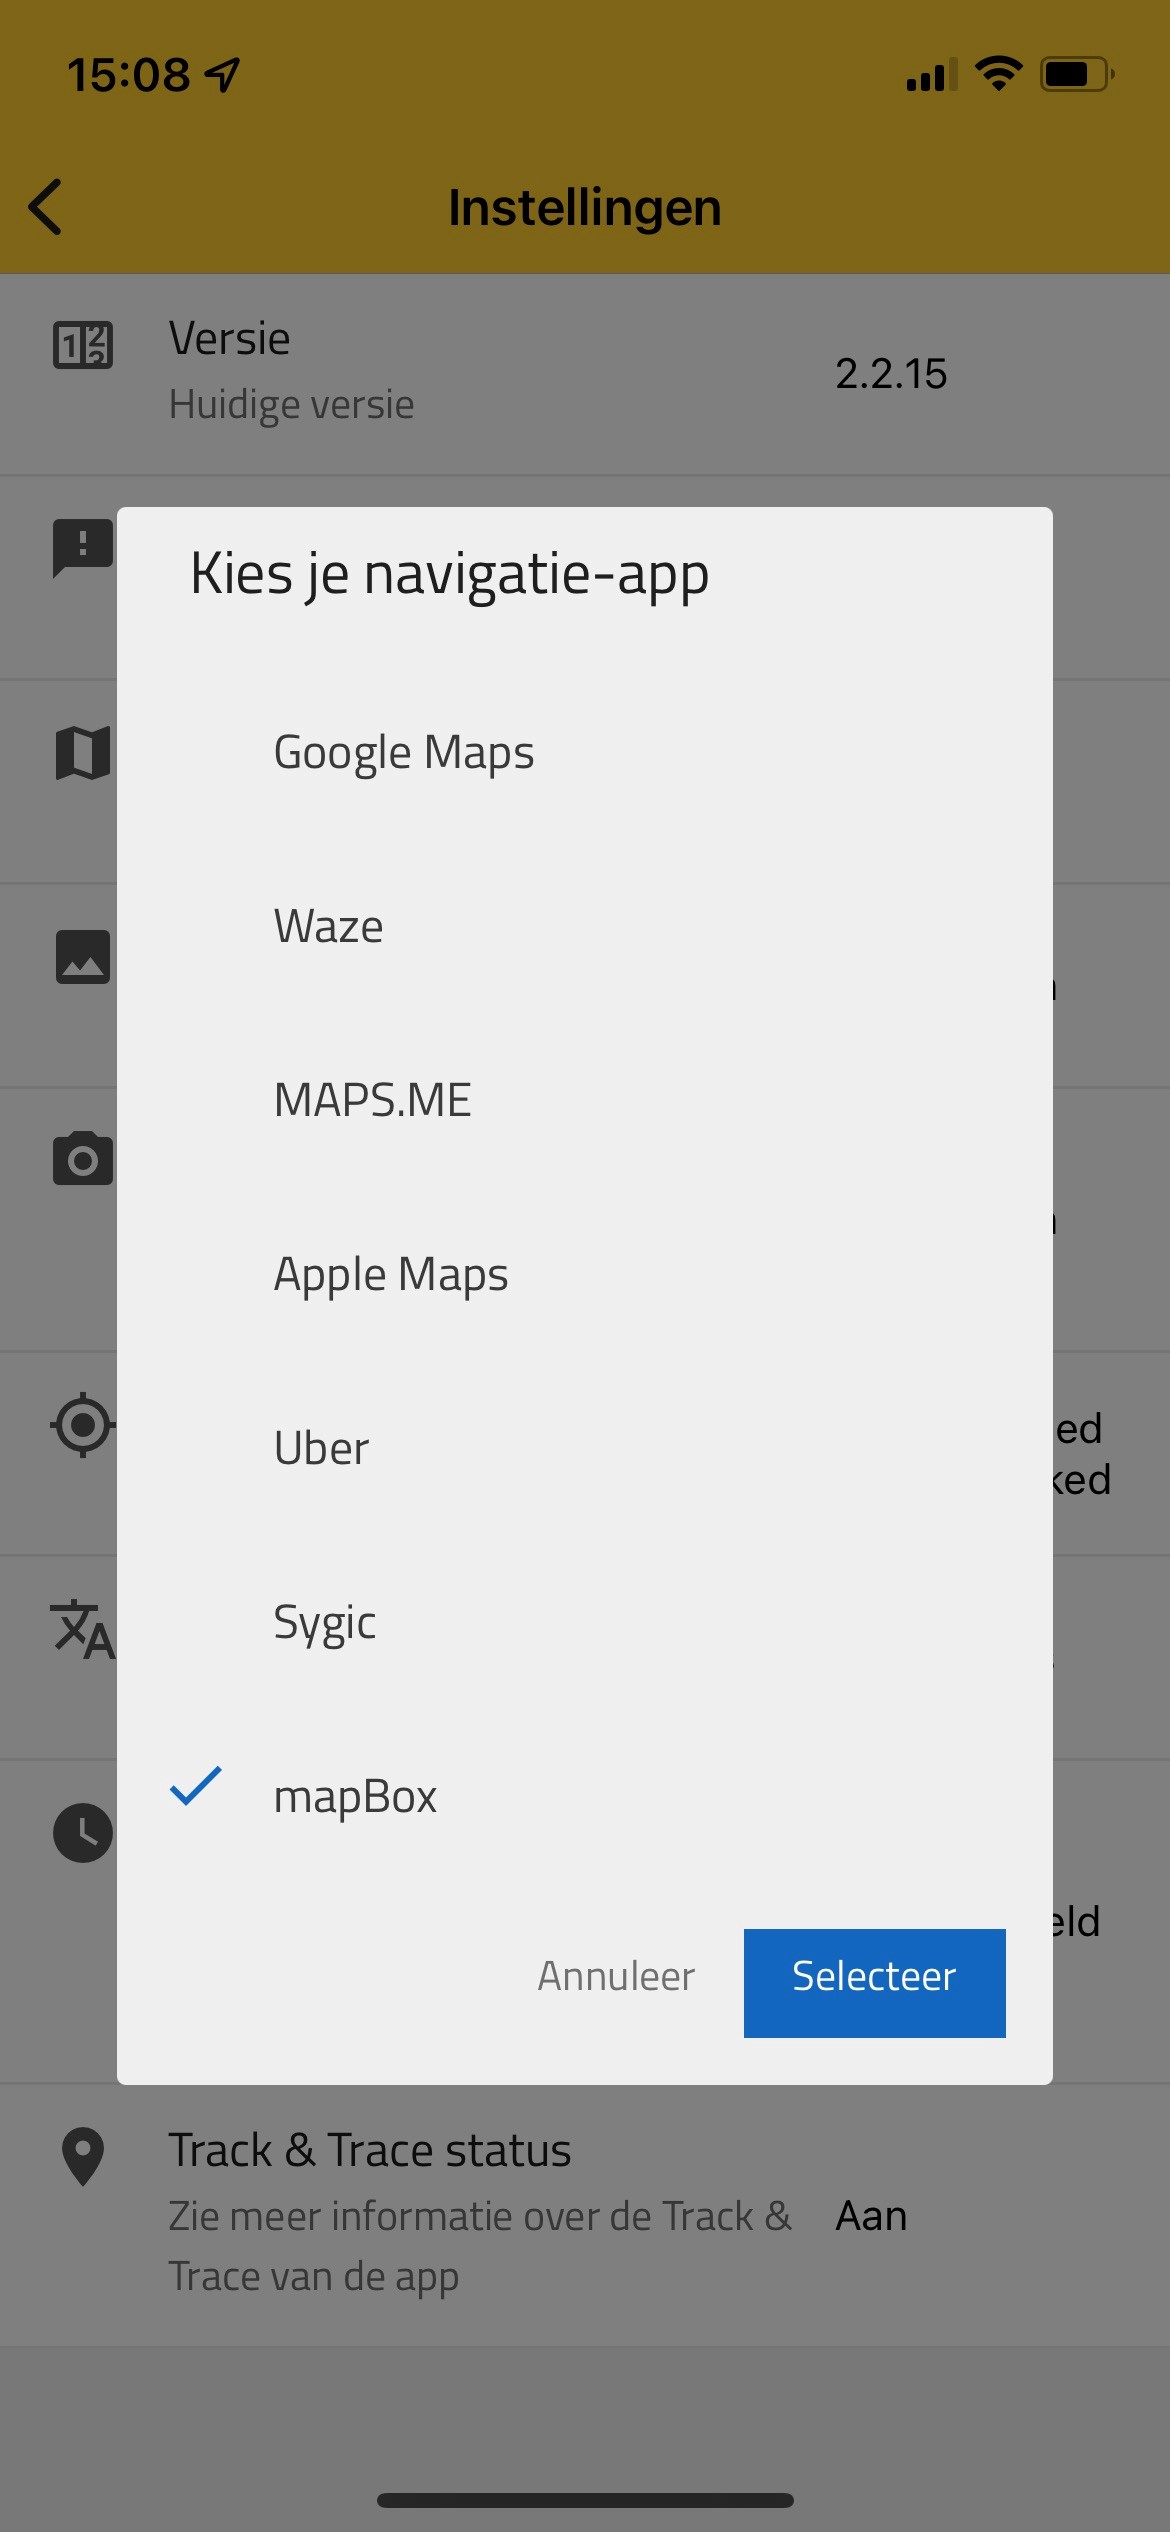The height and width of the screenshot is (2532, 1170).
Task: Select Sygic as navigation app
Action: [585, 1623]
